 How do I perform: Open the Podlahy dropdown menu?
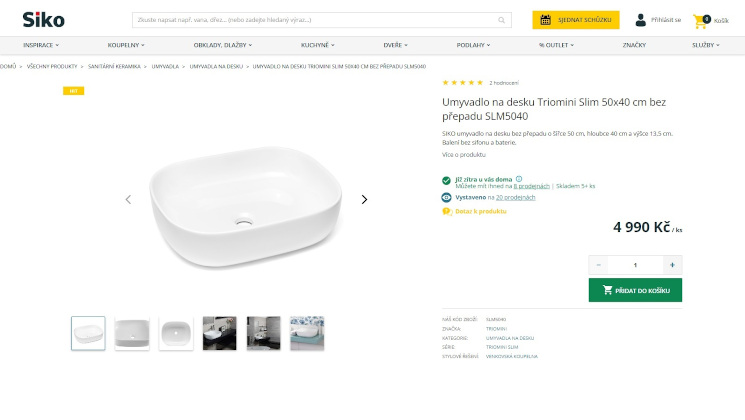point(472,45)
